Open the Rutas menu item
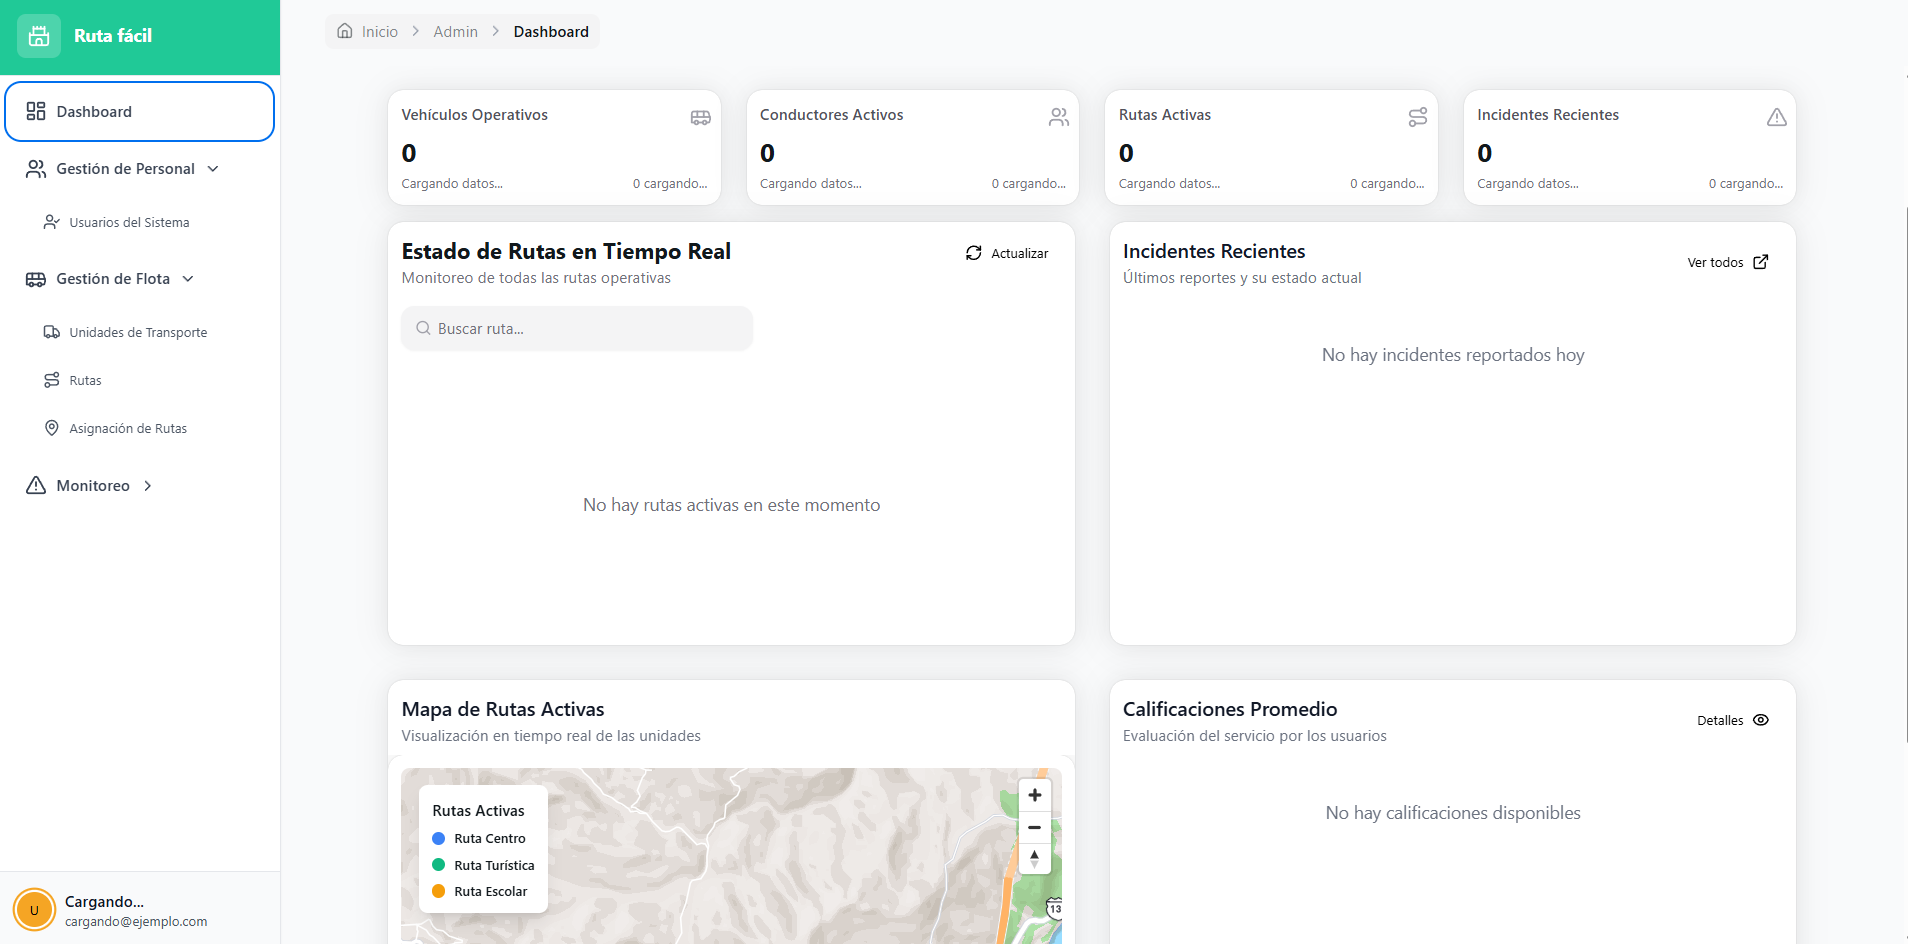This screenshot has height=944, width=1908. (85, 380)
